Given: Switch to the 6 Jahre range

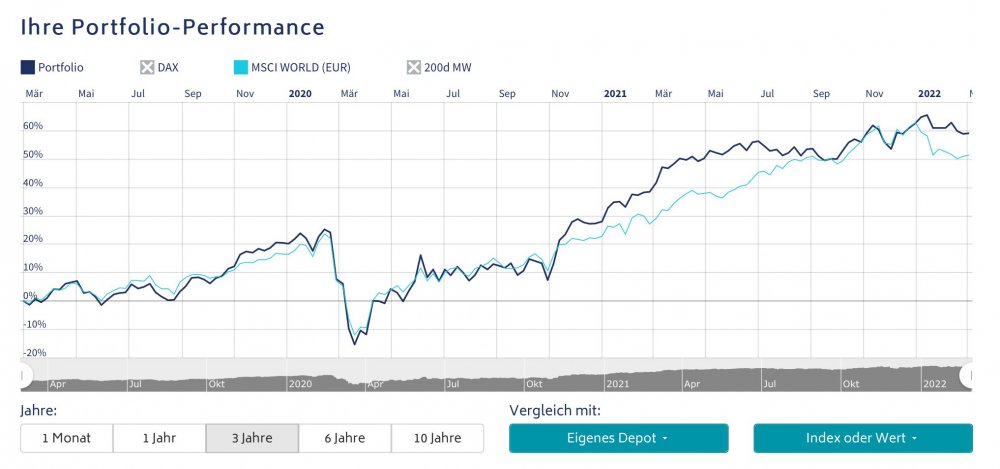Looking at the screenshot, I should pos(345,438).
